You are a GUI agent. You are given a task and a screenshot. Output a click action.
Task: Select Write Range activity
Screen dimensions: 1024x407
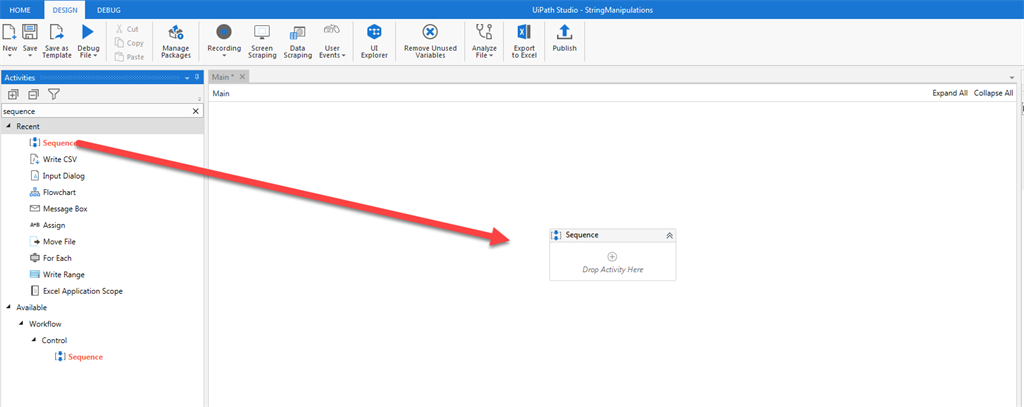click(x=57, y=274)
